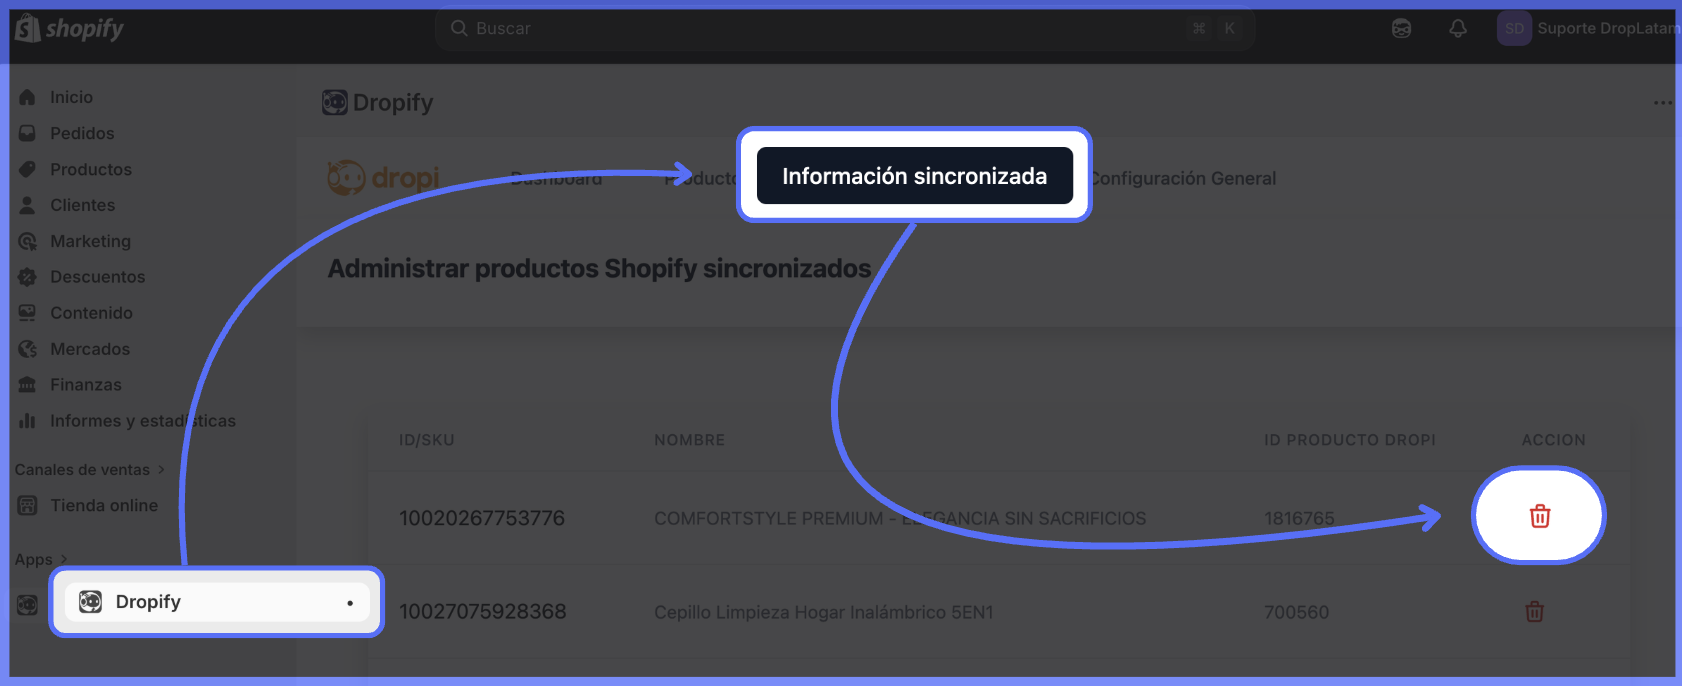Expand the Canales de ventas section
The image size is (1682, 686).
[x=160, y=470]
